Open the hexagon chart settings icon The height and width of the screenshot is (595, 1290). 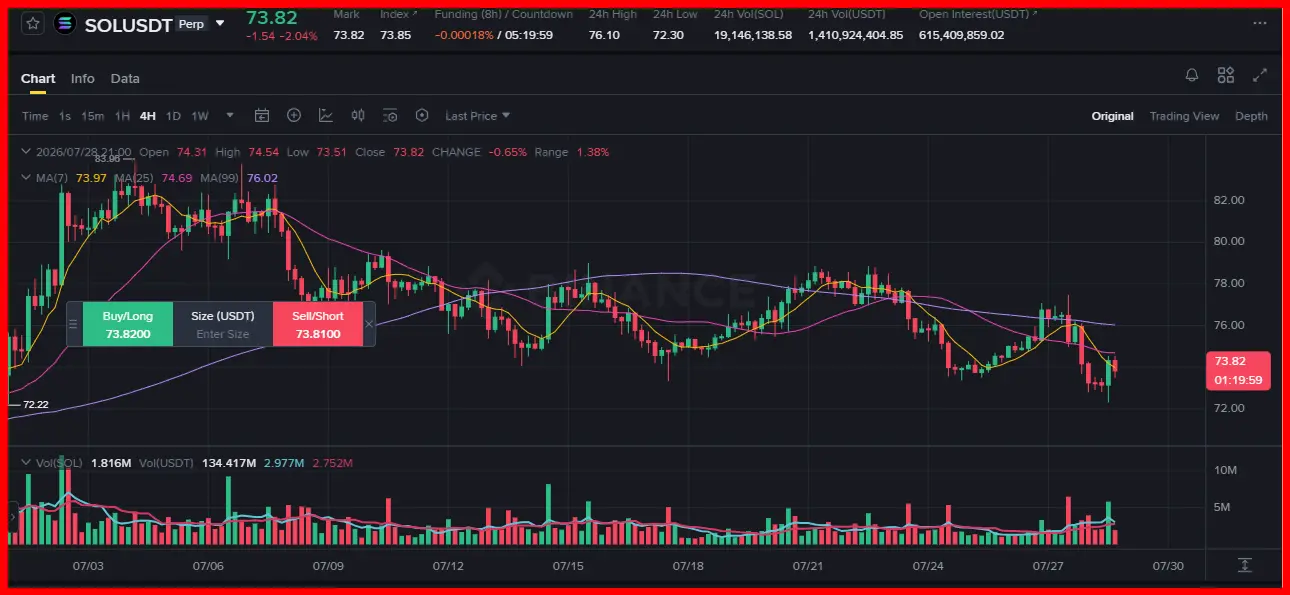tap(422, 116)
